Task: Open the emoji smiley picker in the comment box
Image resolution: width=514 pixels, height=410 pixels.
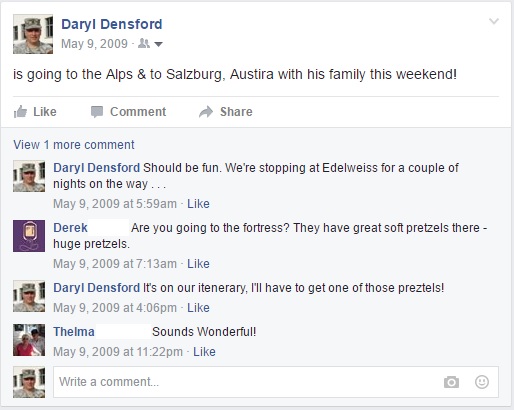Action: click(x=482, y=382)
